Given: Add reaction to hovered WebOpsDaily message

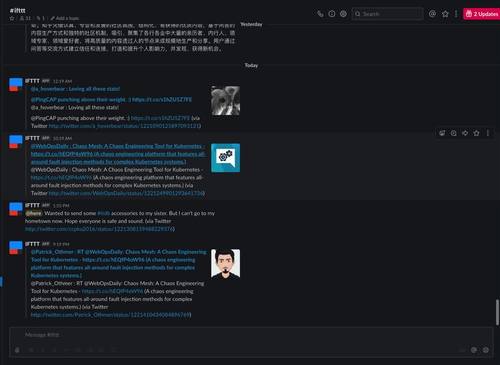Looking at the screenshot, I should [x=442, y=133].
